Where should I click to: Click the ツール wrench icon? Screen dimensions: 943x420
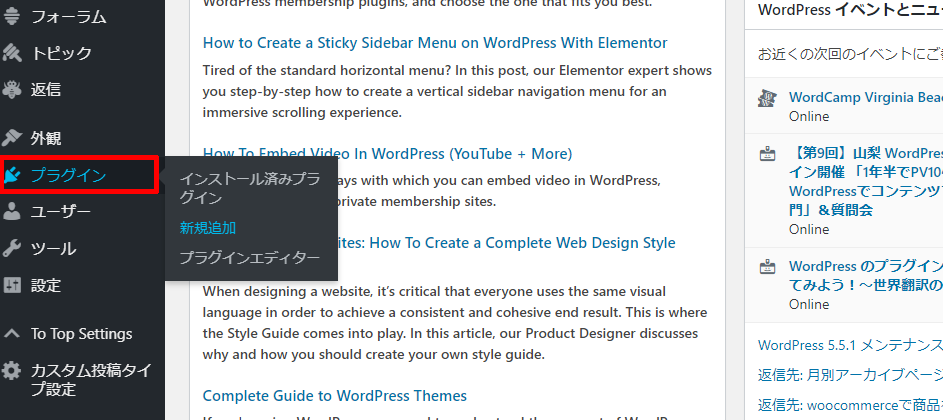click(x=12, y=248)
